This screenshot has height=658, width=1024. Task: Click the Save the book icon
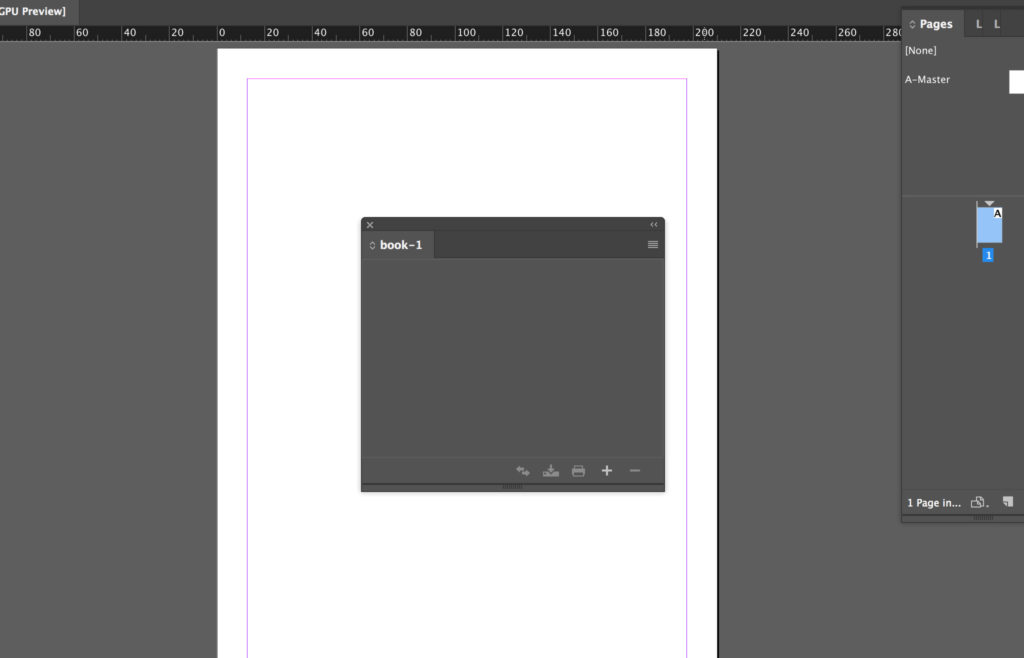point(551,471)
